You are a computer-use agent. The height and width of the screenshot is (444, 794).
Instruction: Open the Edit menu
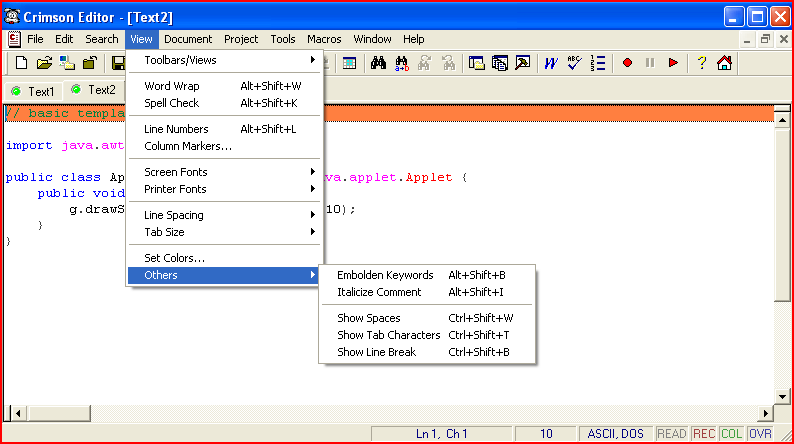point(64,39)
